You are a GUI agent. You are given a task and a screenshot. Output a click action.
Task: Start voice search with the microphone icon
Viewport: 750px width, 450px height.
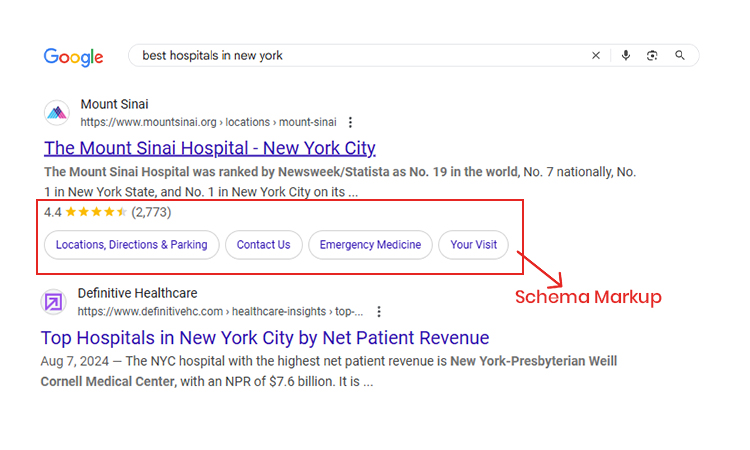click(x=626, y=55)
